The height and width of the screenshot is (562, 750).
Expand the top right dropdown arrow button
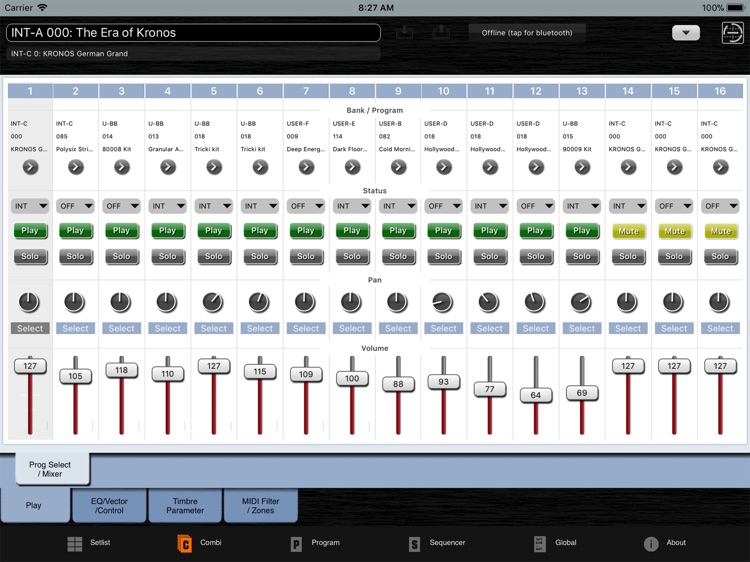(686, 33)
